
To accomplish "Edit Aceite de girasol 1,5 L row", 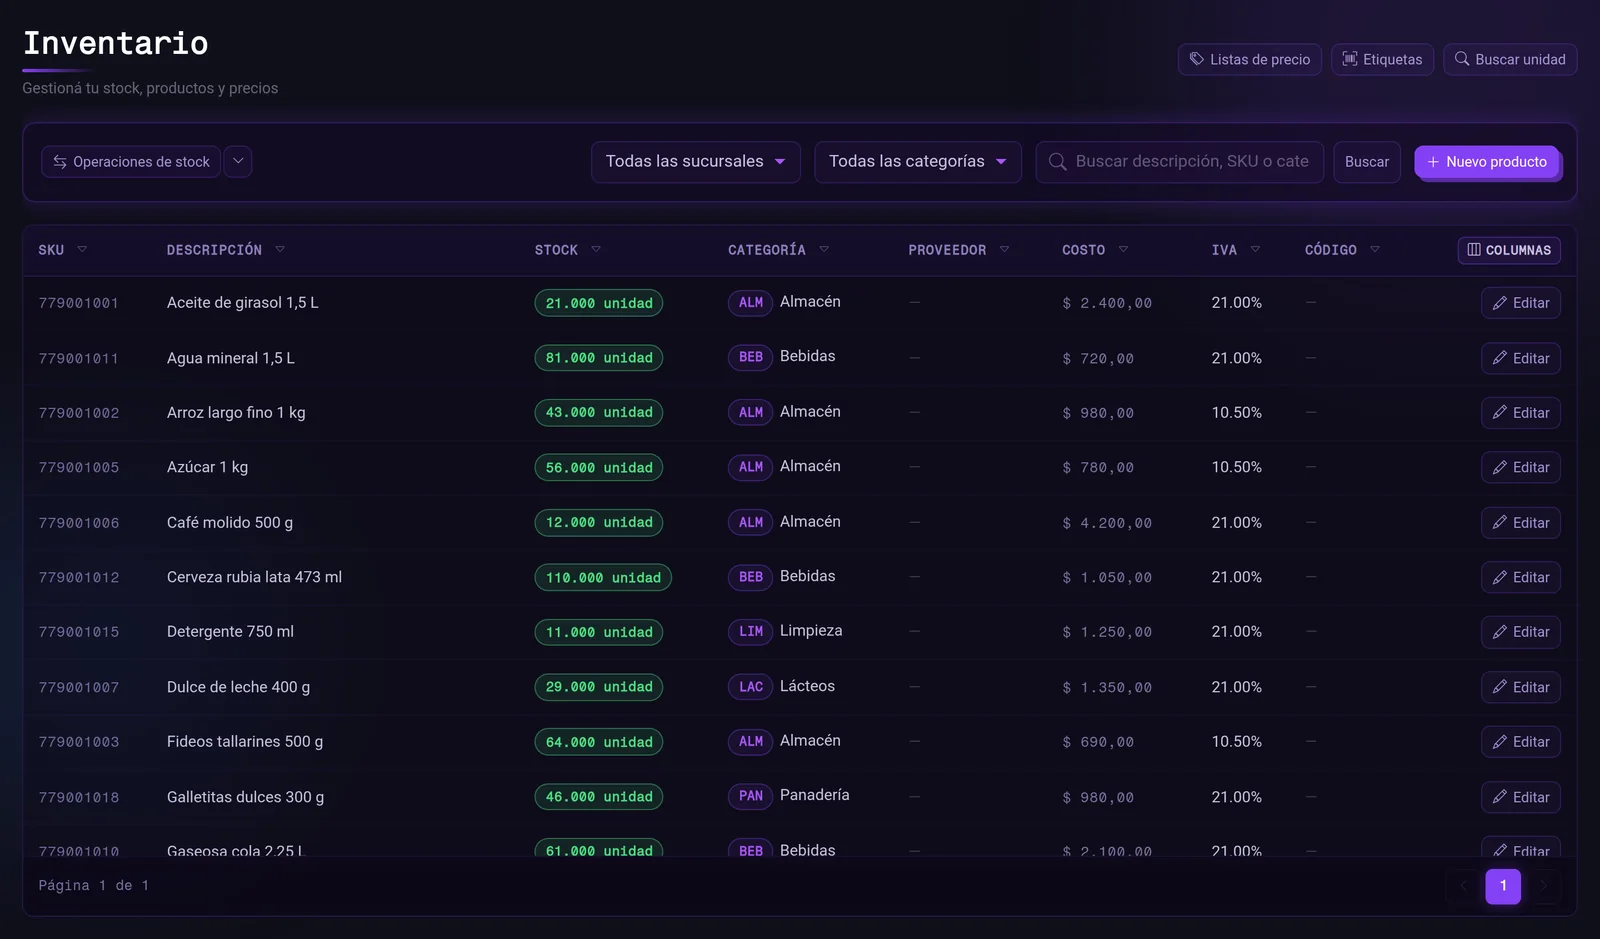I will [1521, 303].
